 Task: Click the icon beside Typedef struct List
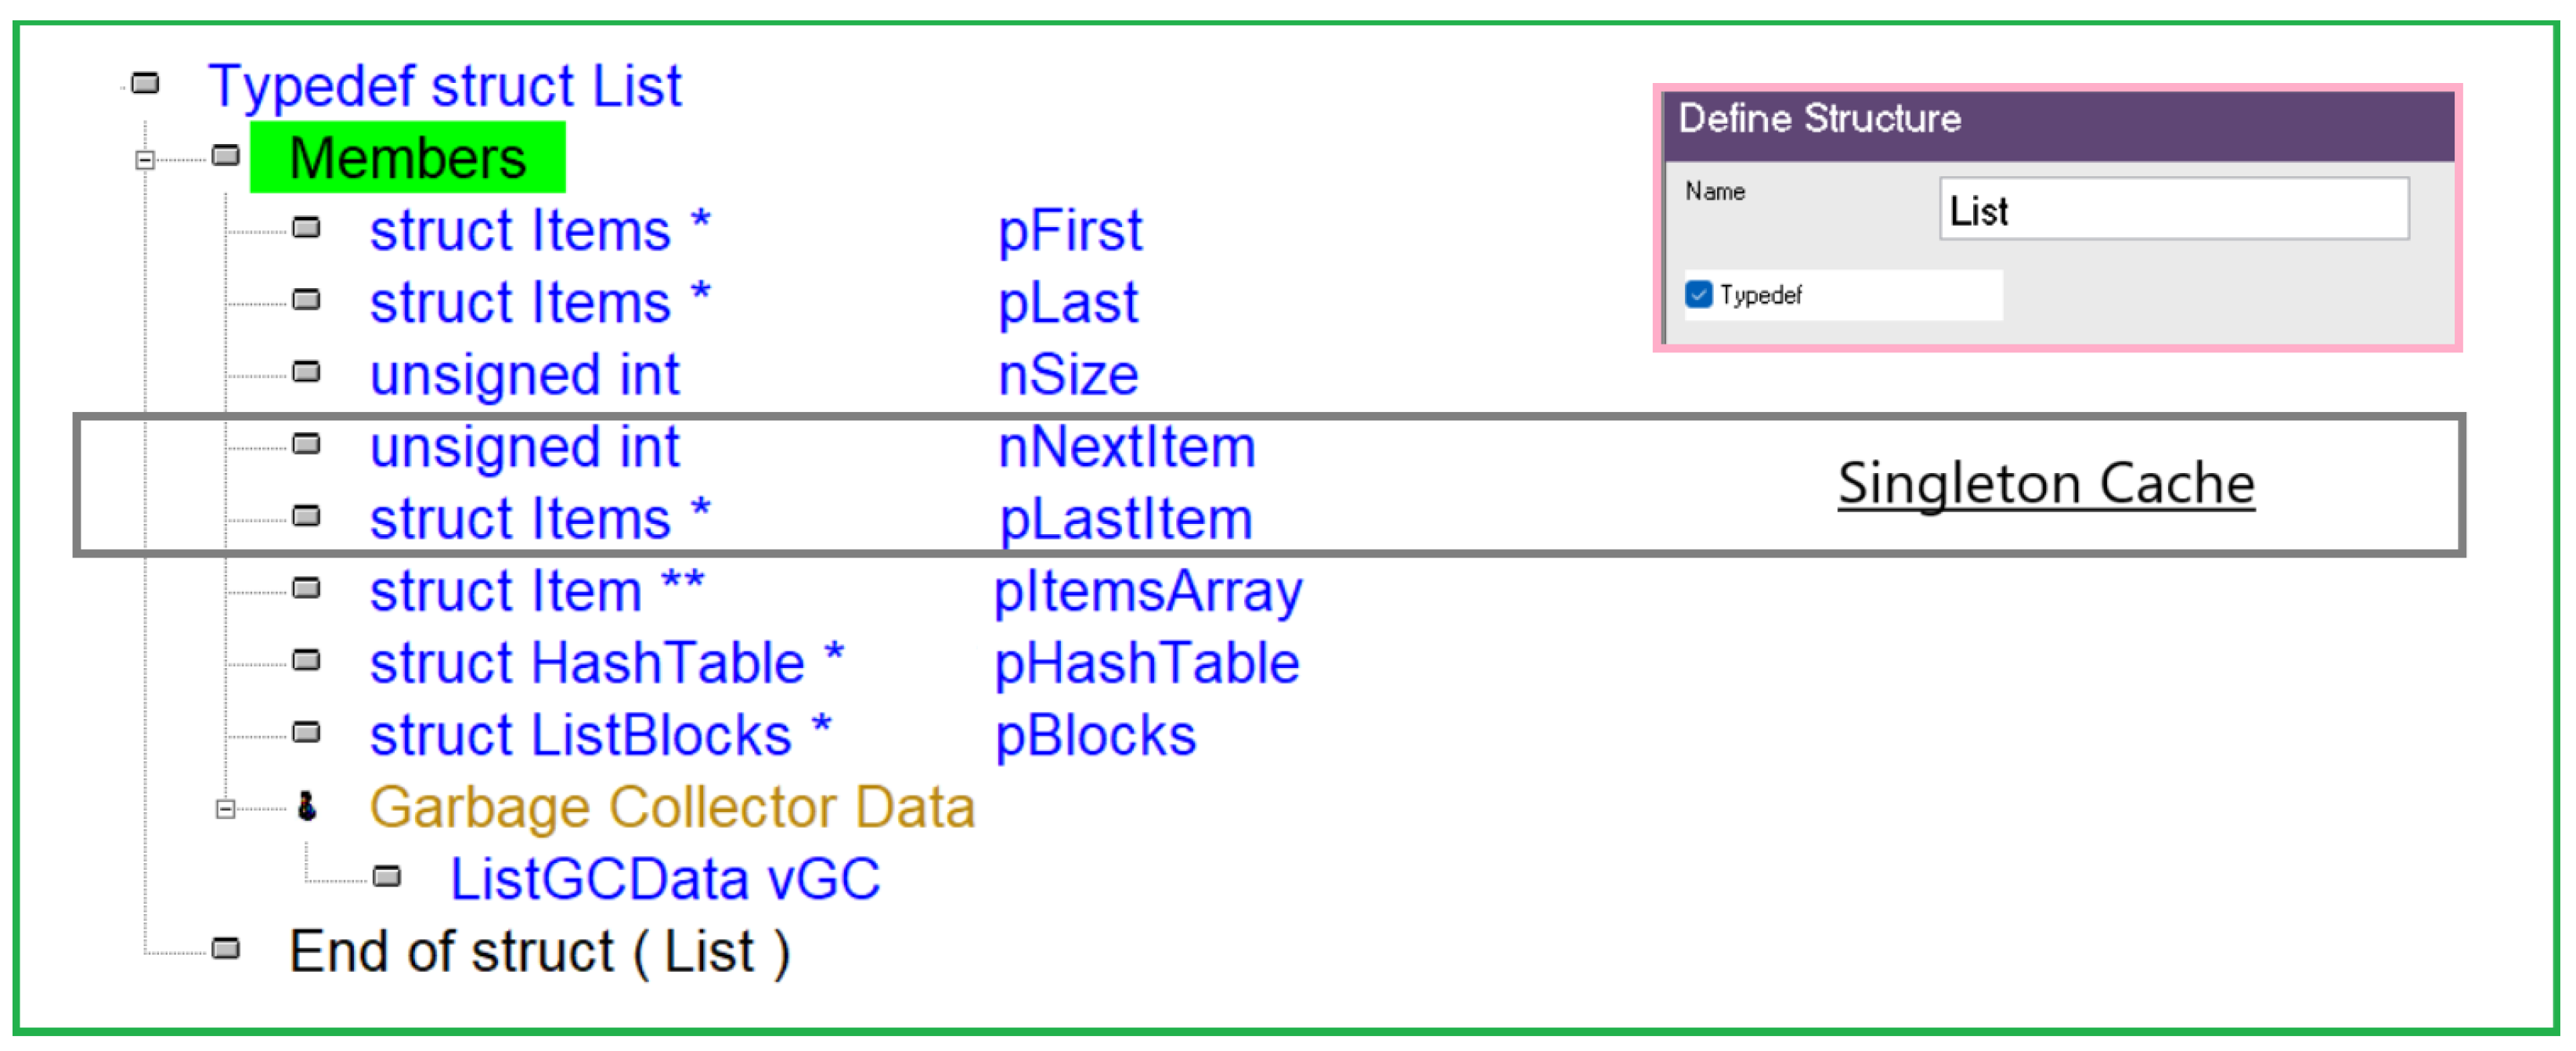point(146,83)
